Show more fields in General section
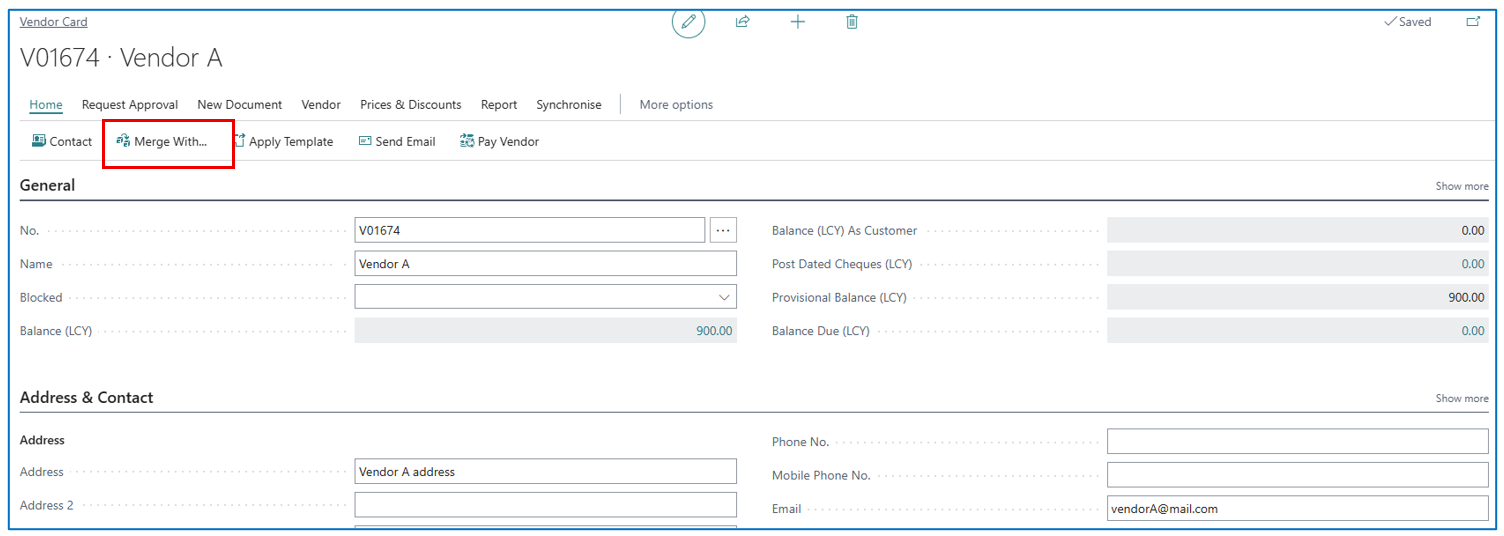The height and width of the screenshot is (536, 1504). [x=1461, y=187]
